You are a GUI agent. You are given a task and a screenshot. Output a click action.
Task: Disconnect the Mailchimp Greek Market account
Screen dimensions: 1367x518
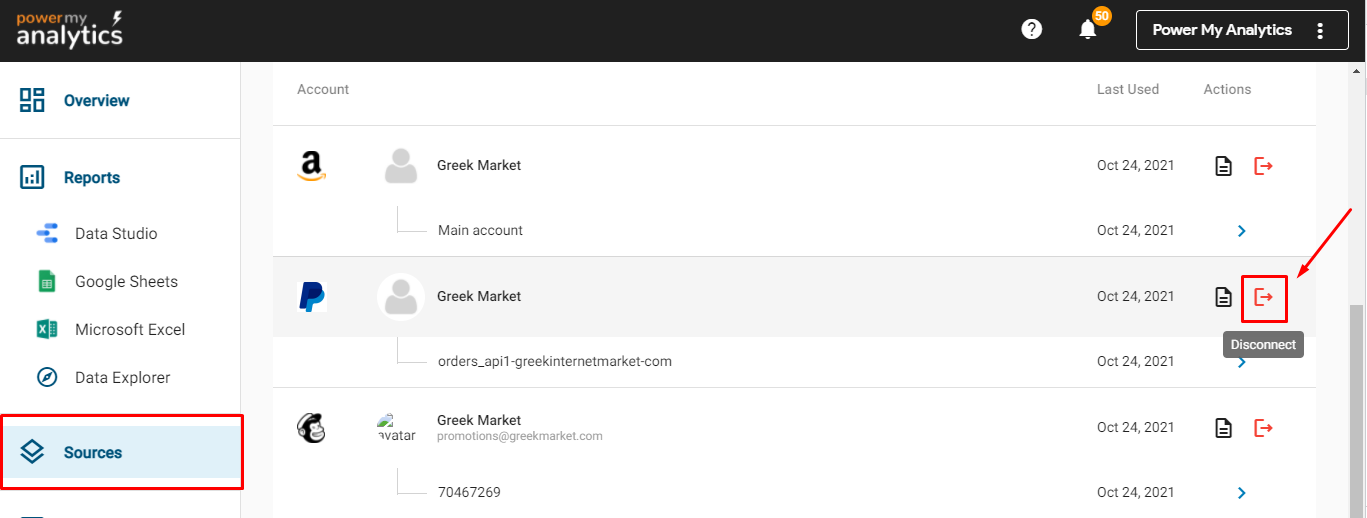click(x=1264, y=428)
